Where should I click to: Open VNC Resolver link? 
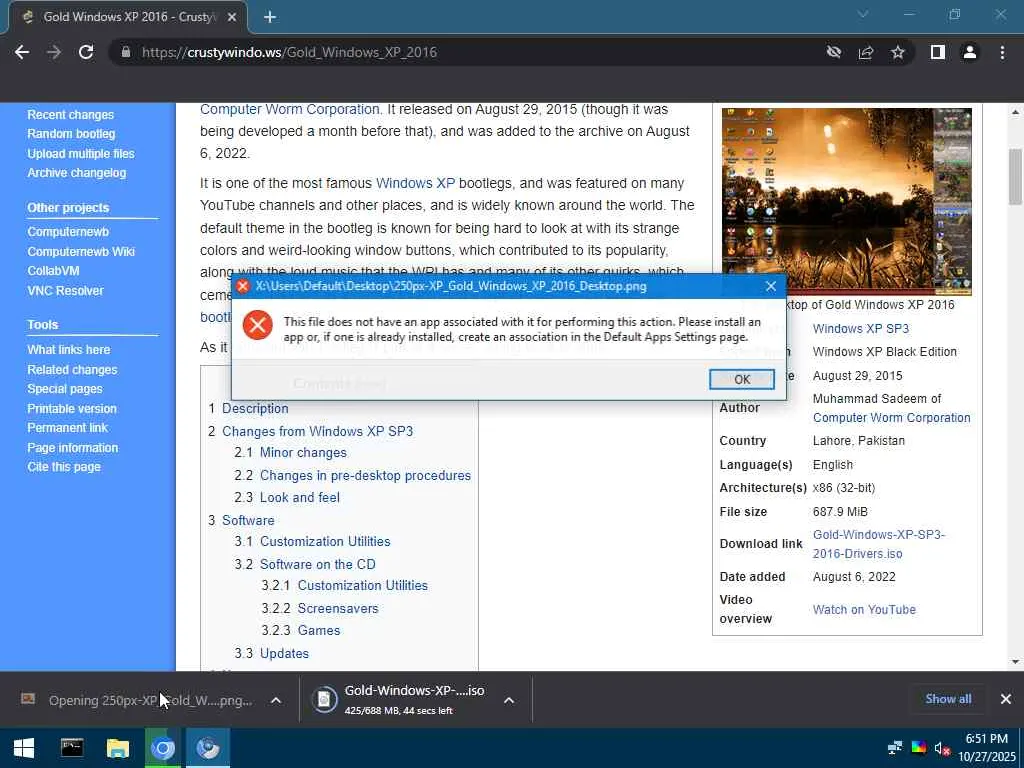(x=65, y=291)
